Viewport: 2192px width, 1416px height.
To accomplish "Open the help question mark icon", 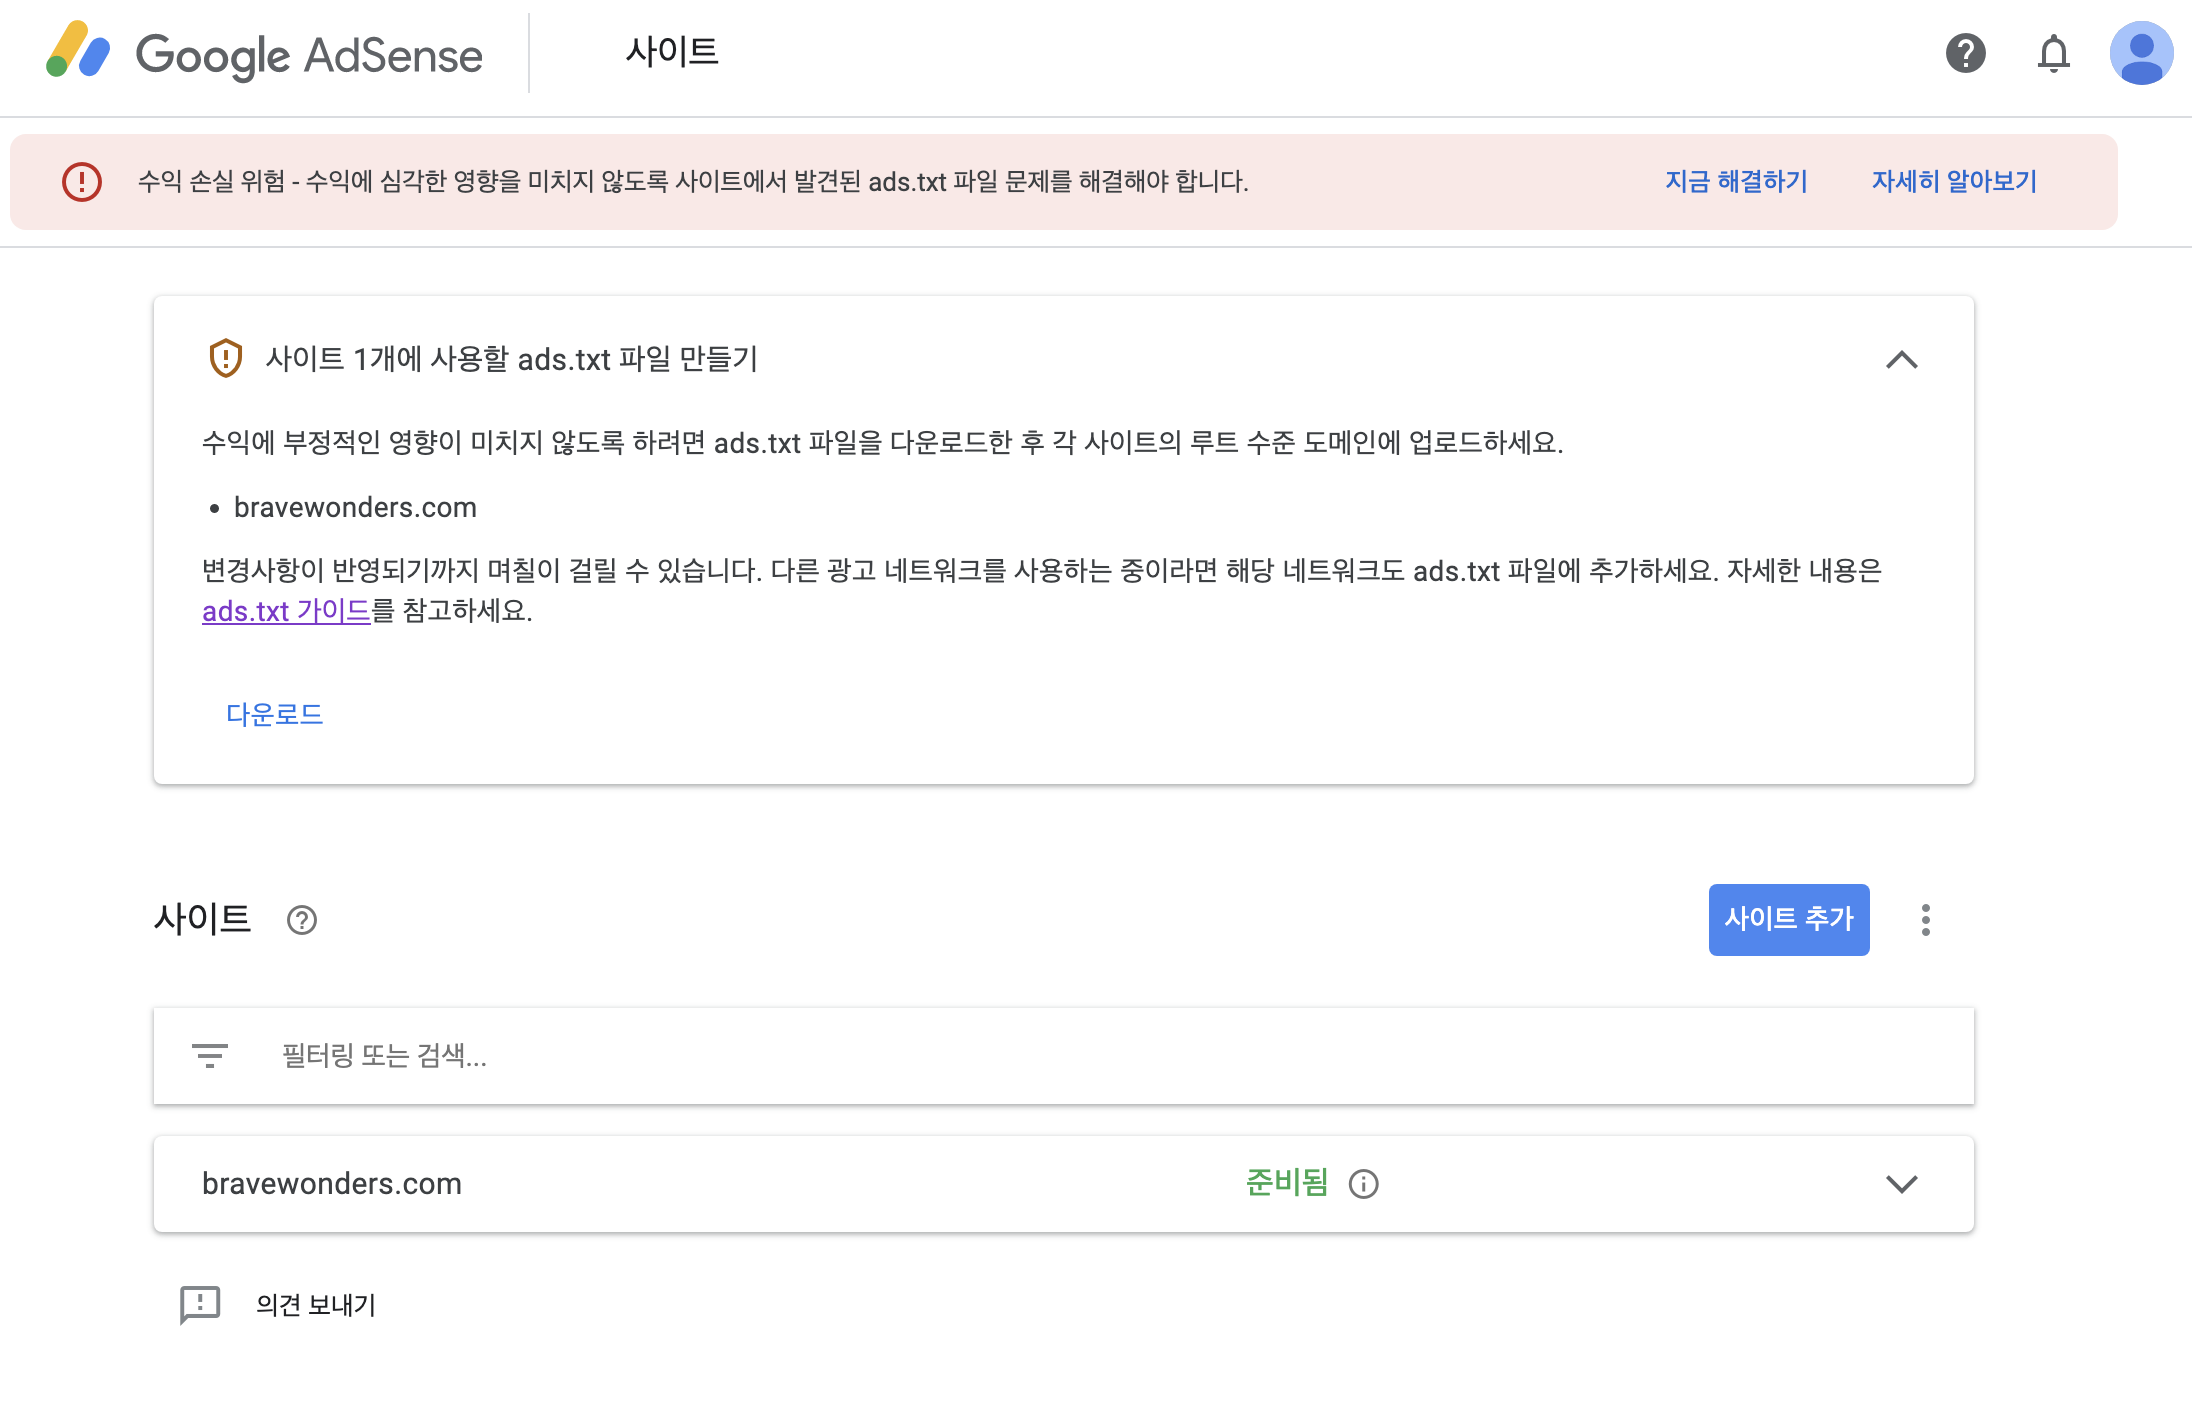I will [x=1965, y=53].
